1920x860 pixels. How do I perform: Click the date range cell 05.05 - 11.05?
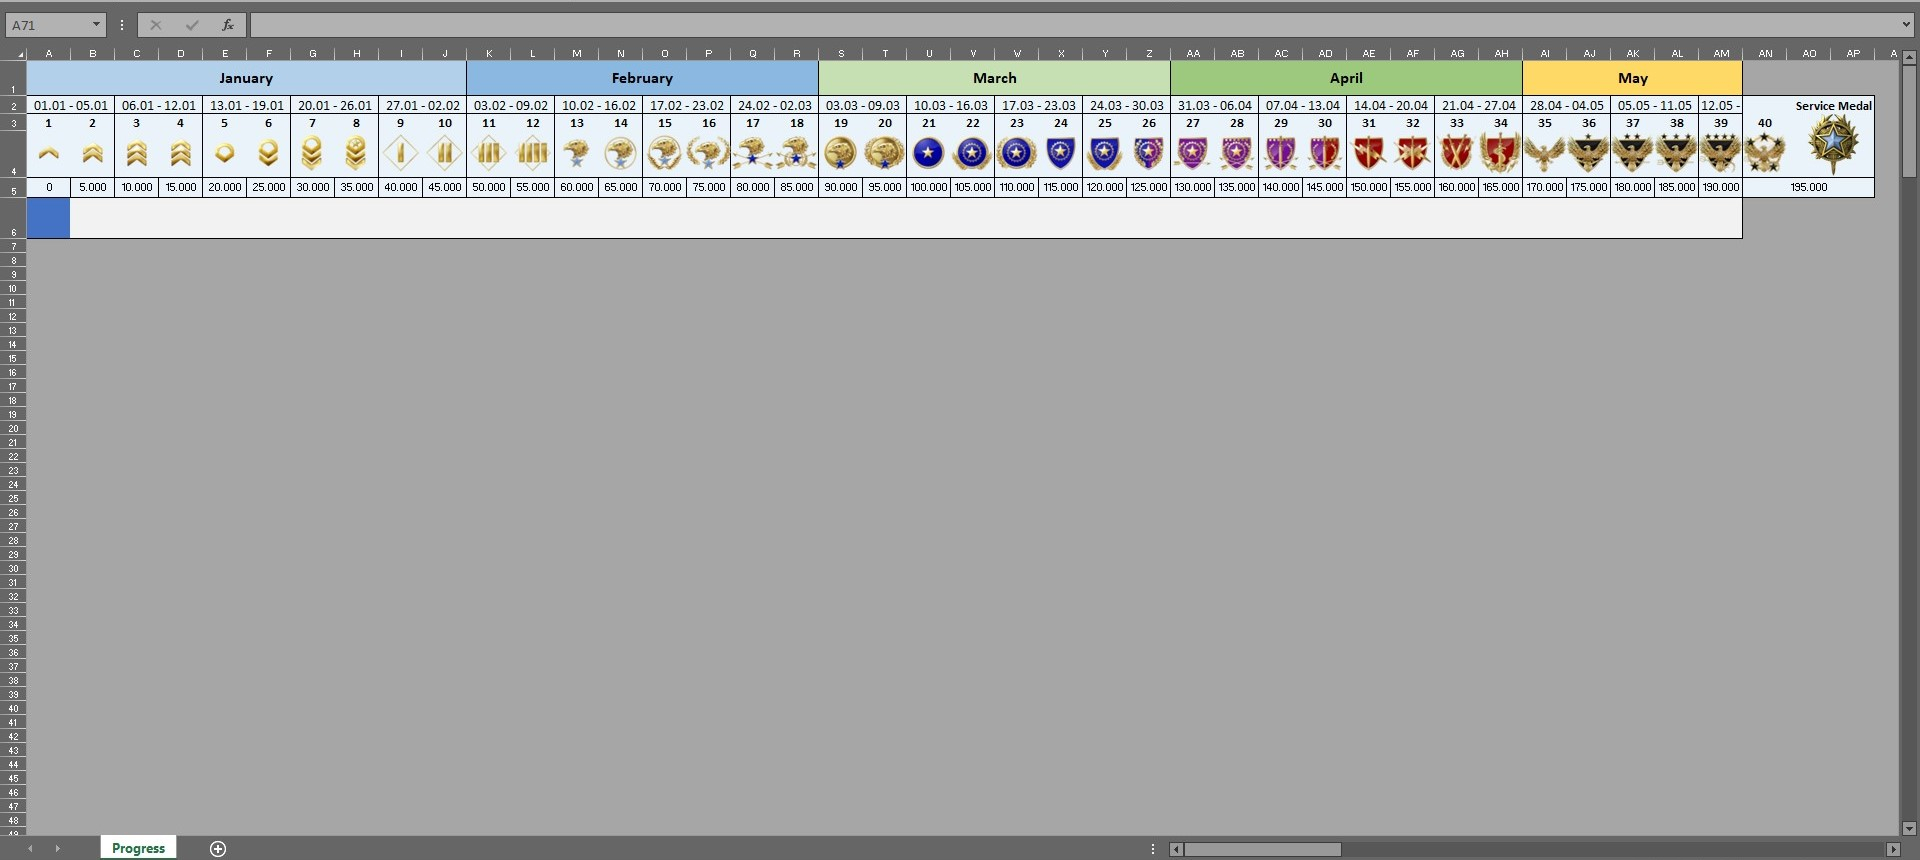[x=1654, y=105]
